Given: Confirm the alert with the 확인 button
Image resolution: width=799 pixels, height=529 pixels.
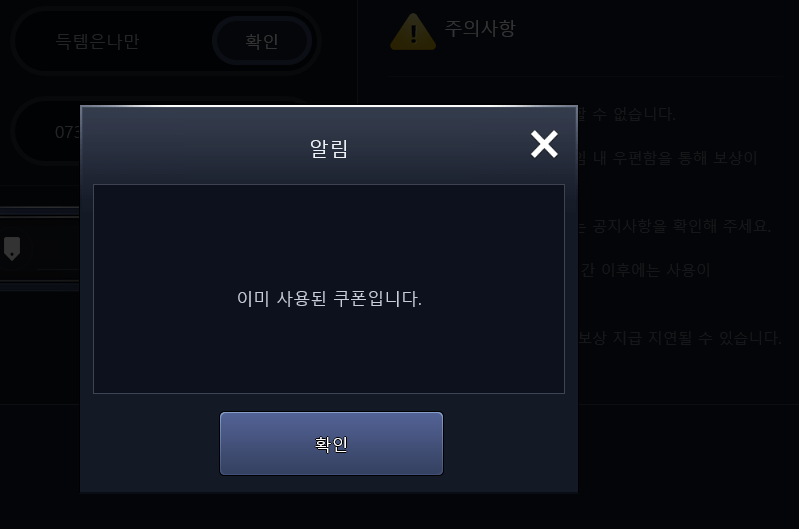Looking at the screenshot, I should pos(331,443).
